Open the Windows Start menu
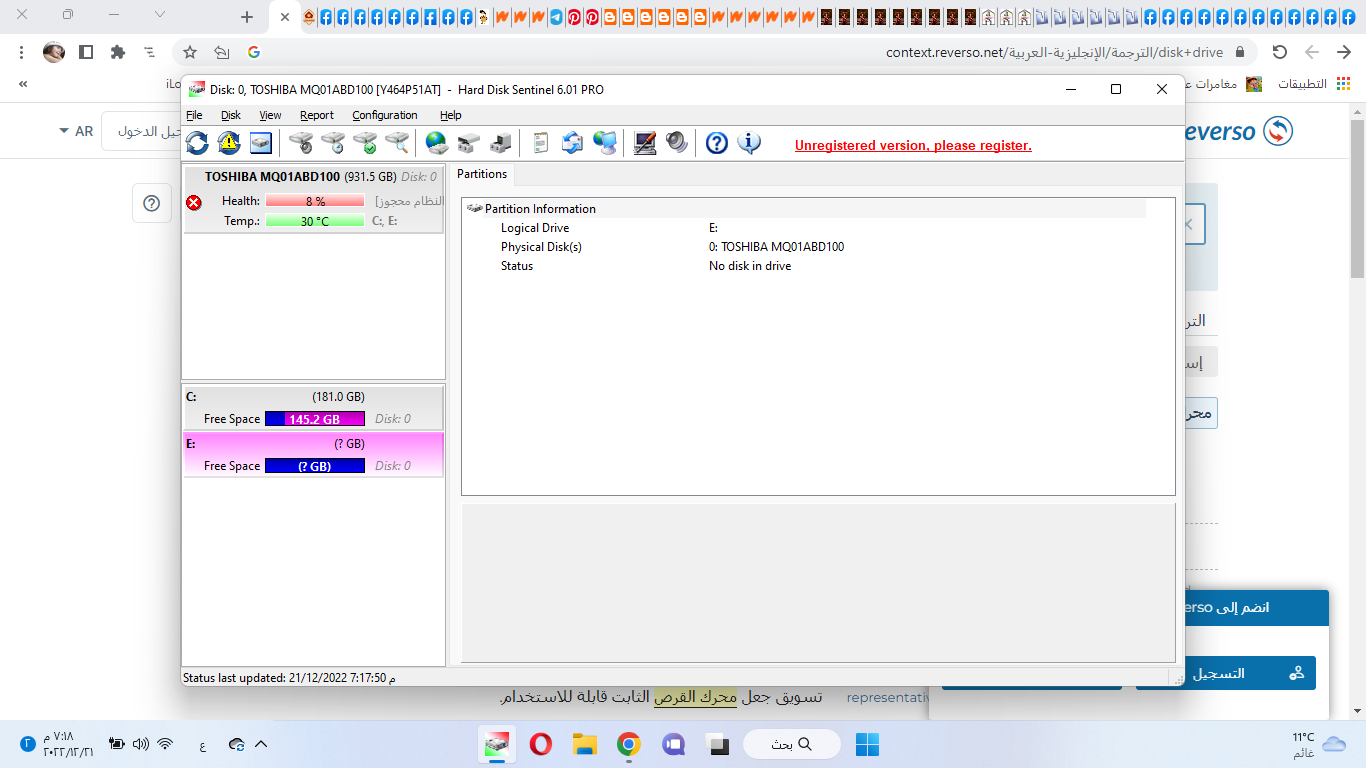This screenshot has height=768, width=1366. click(867, 744)
